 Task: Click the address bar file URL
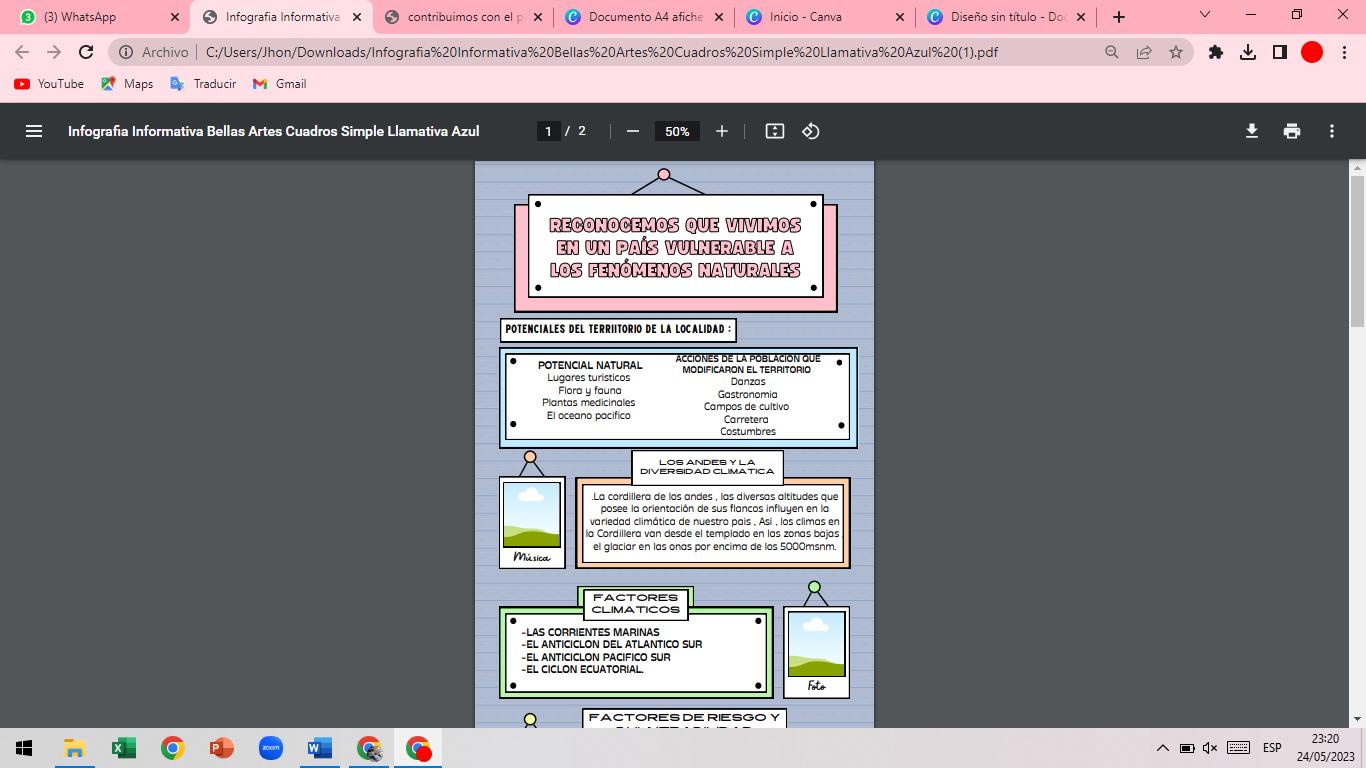[x=602, y=52]
